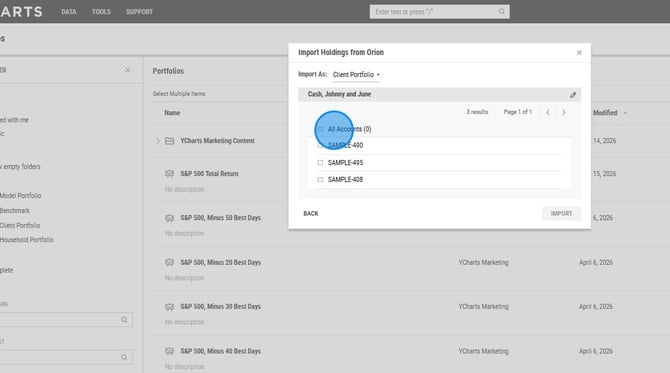Select the SAMPLE-408 account checkbox
Image resolution: width=670 pixels, height=373 pixels.
320,179
